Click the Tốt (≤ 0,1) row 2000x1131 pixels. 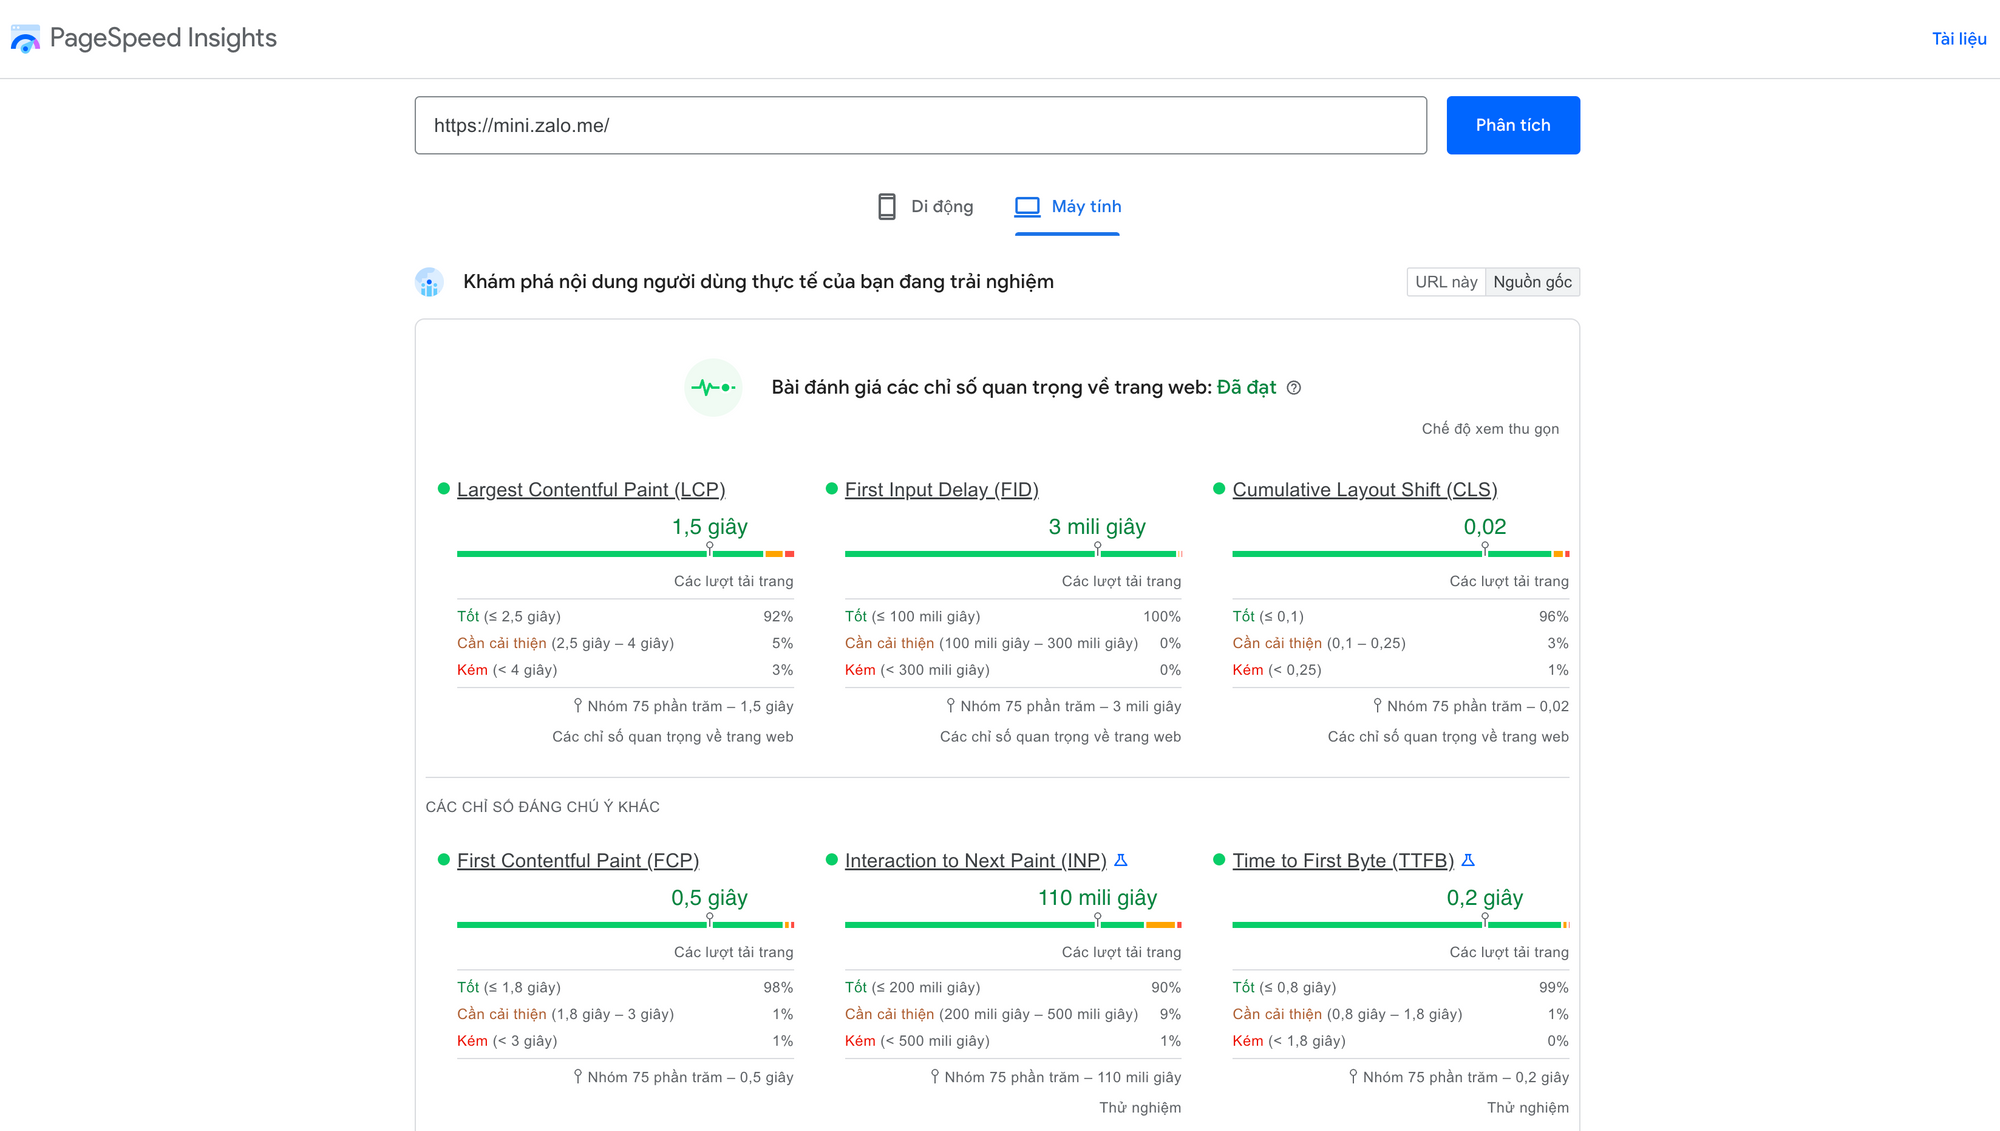click(1401, 616)
